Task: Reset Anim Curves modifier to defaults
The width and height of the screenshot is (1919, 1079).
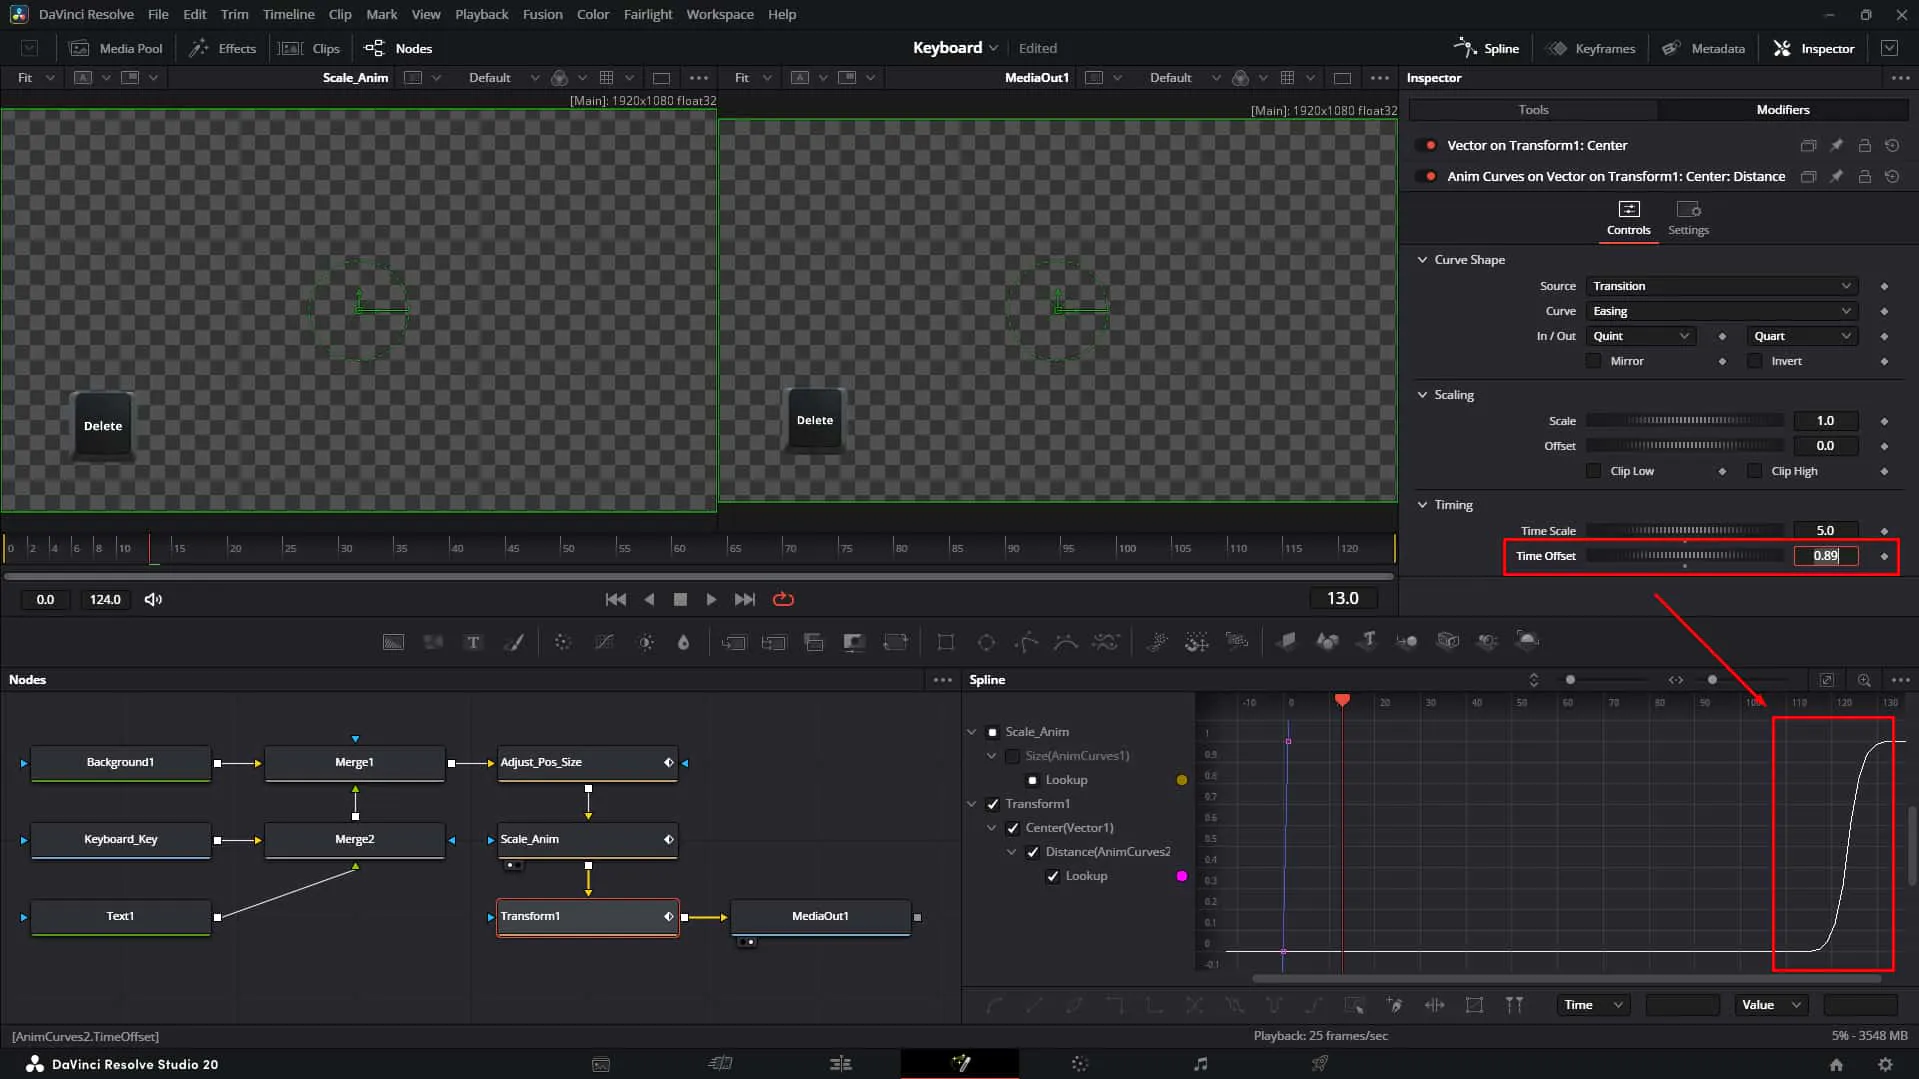Action: coord(1892,177)
